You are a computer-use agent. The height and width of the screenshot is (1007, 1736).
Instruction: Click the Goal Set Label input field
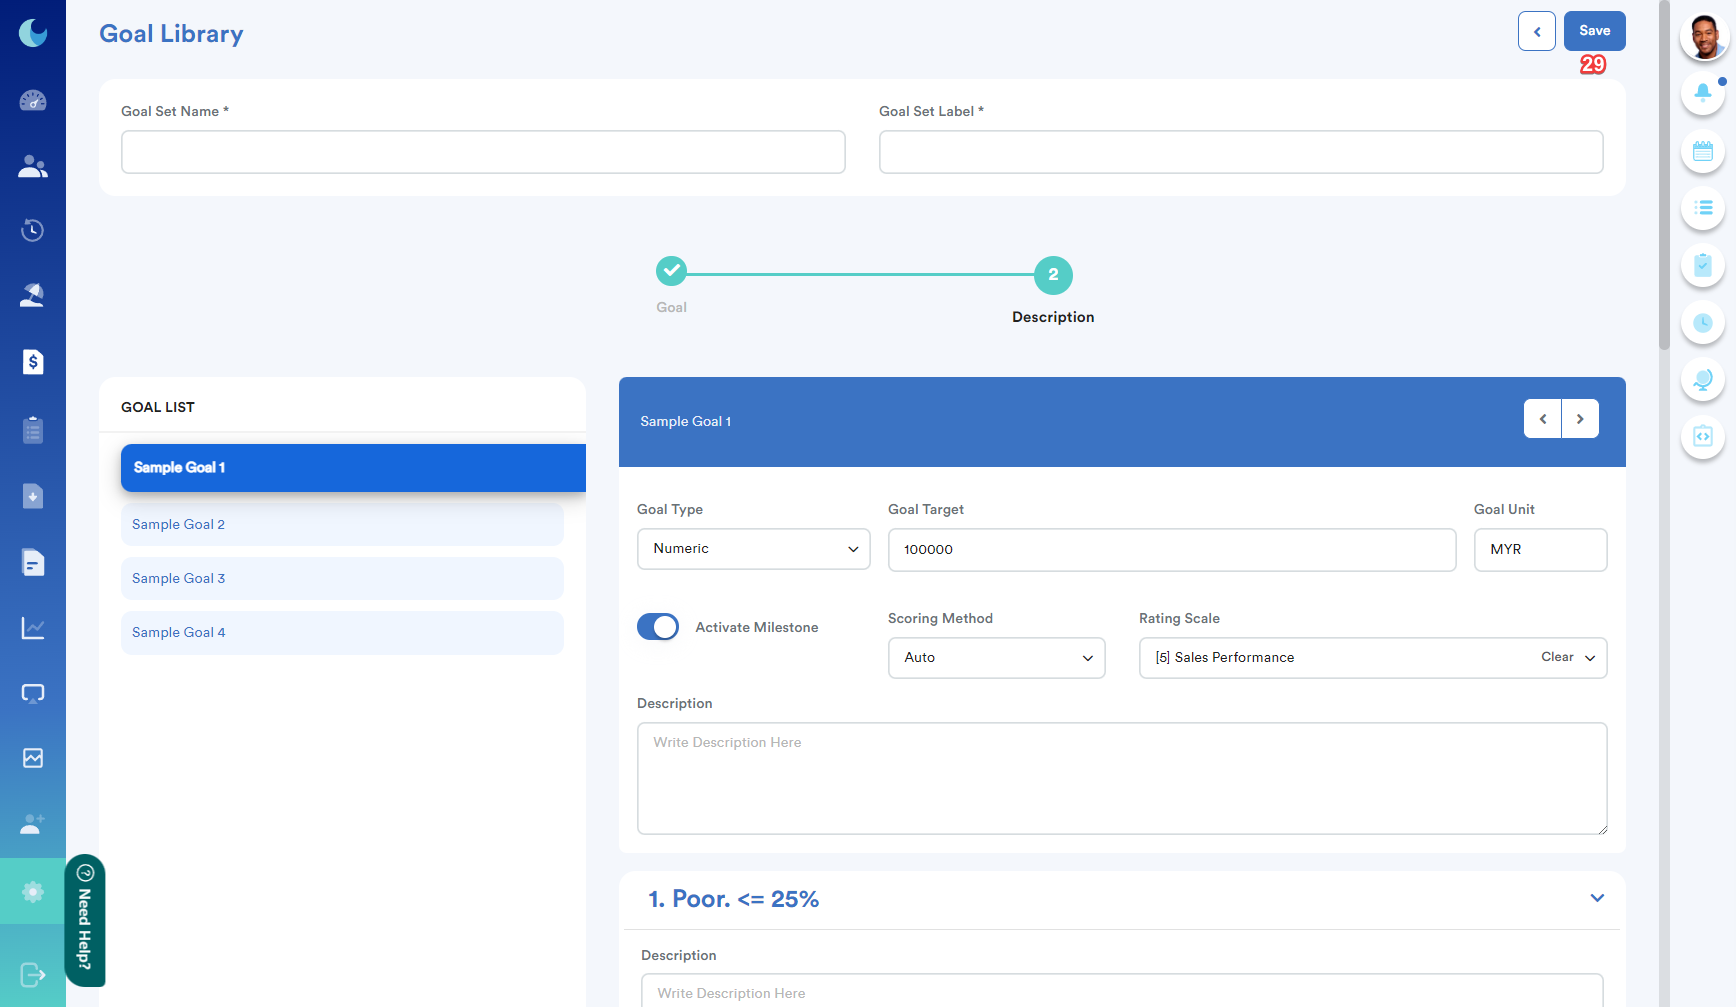[x=1241, y=152]
